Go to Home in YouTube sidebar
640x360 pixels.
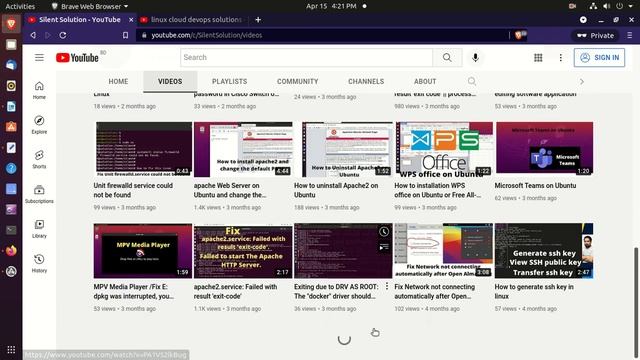(39, 90)
